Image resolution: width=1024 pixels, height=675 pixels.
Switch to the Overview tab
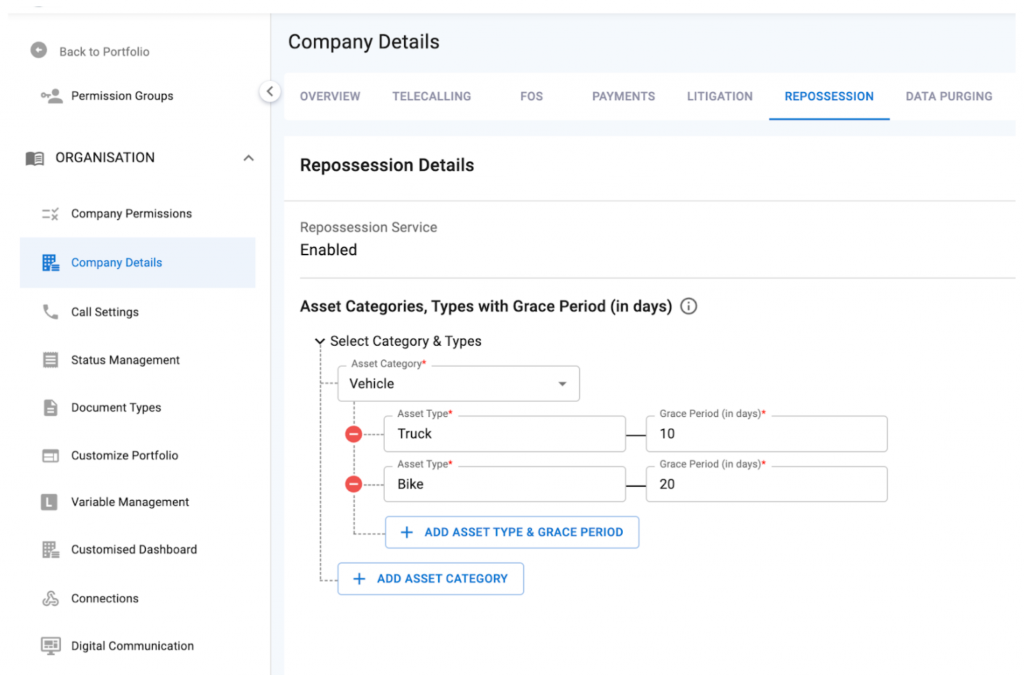pyautogui.click(x=330, y=97)
